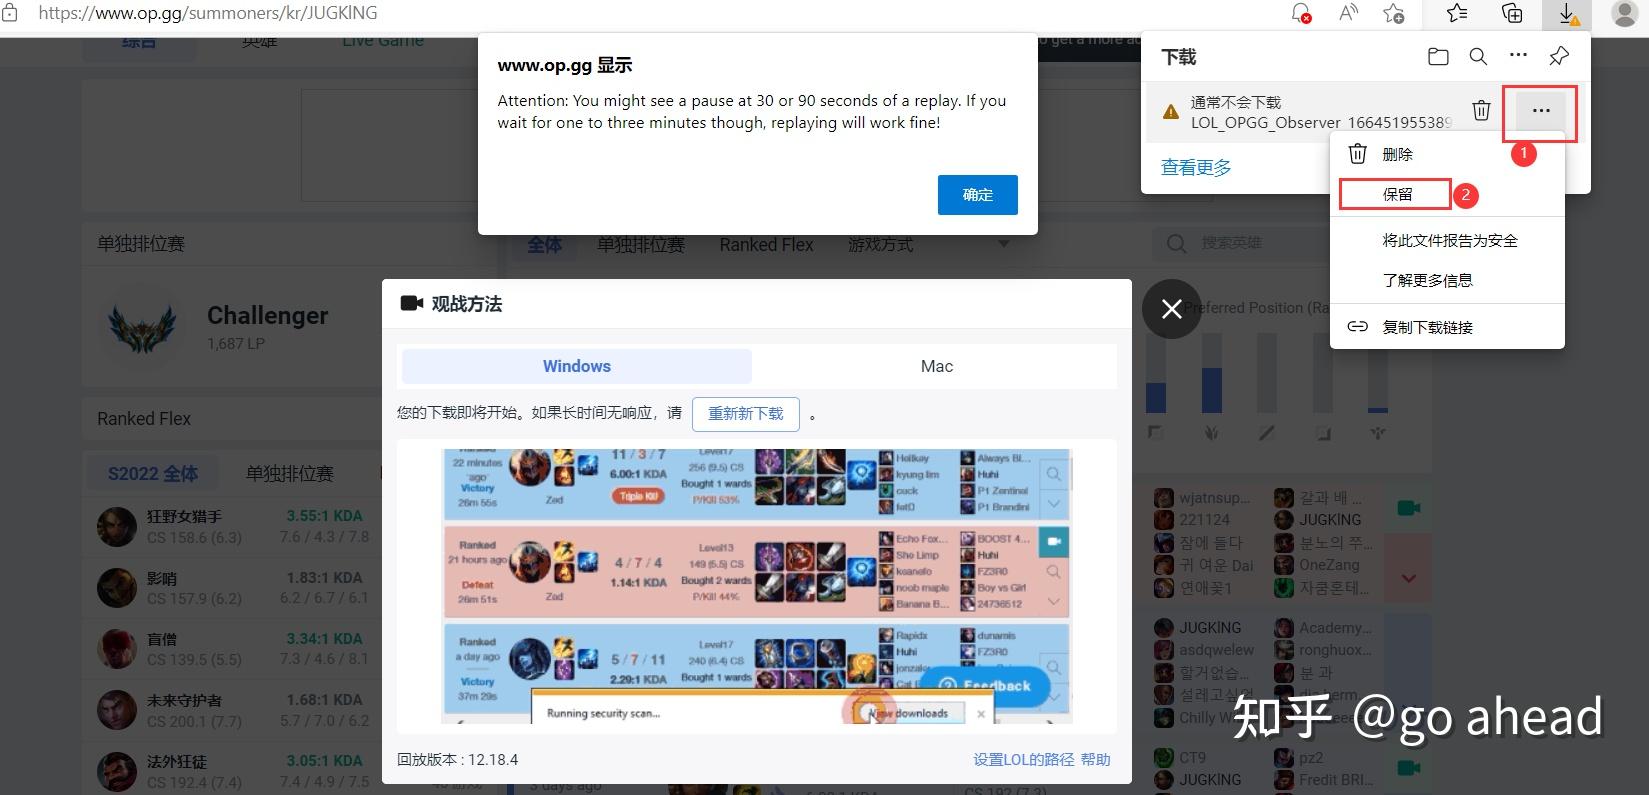View site information lock icon
Viewport: 1649px width, 795px height.
(x=10, y=13)
